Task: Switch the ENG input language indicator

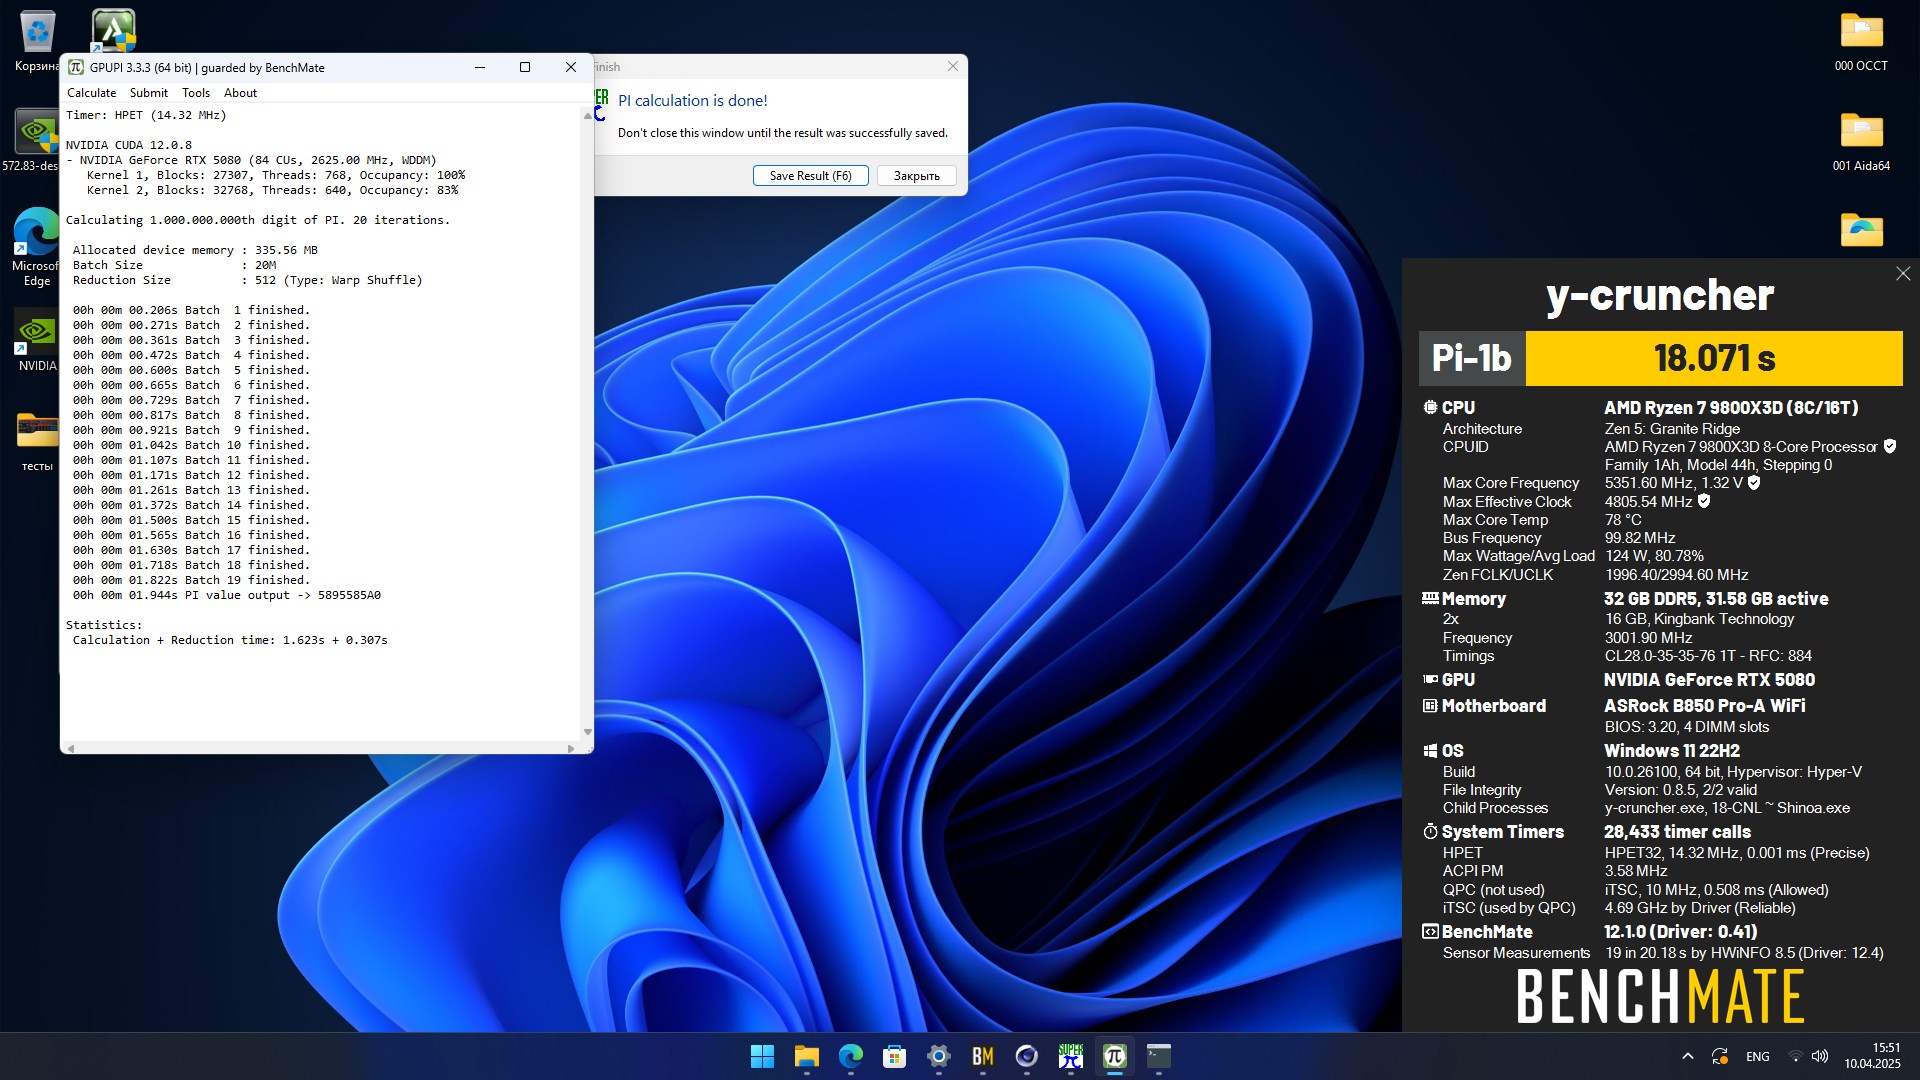Action: [1757, 1056]
